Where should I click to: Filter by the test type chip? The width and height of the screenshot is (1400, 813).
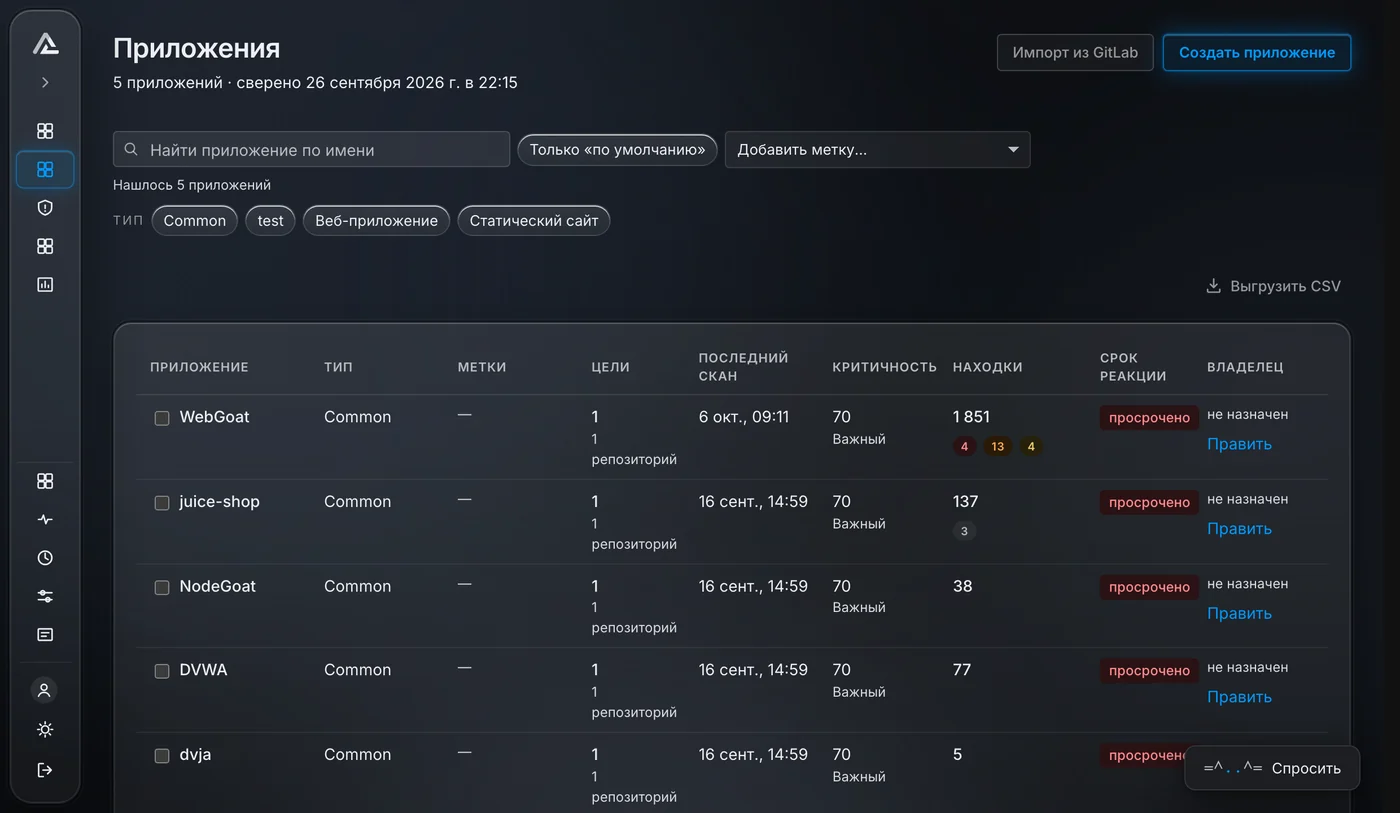point(270,221)
